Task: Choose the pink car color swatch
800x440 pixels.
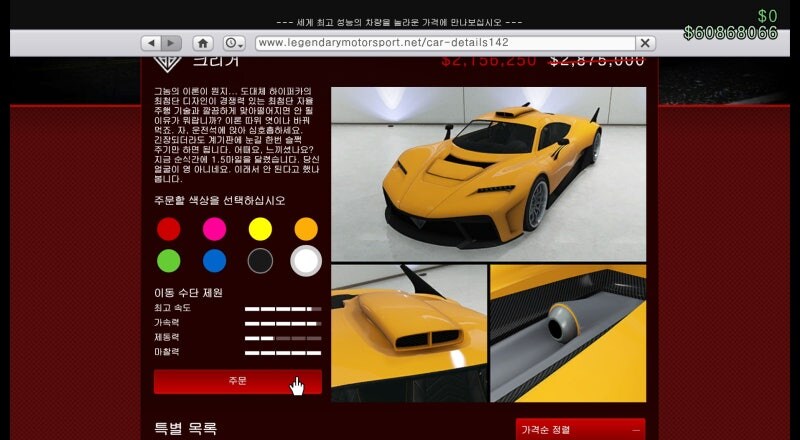Action: coord(214,229)
